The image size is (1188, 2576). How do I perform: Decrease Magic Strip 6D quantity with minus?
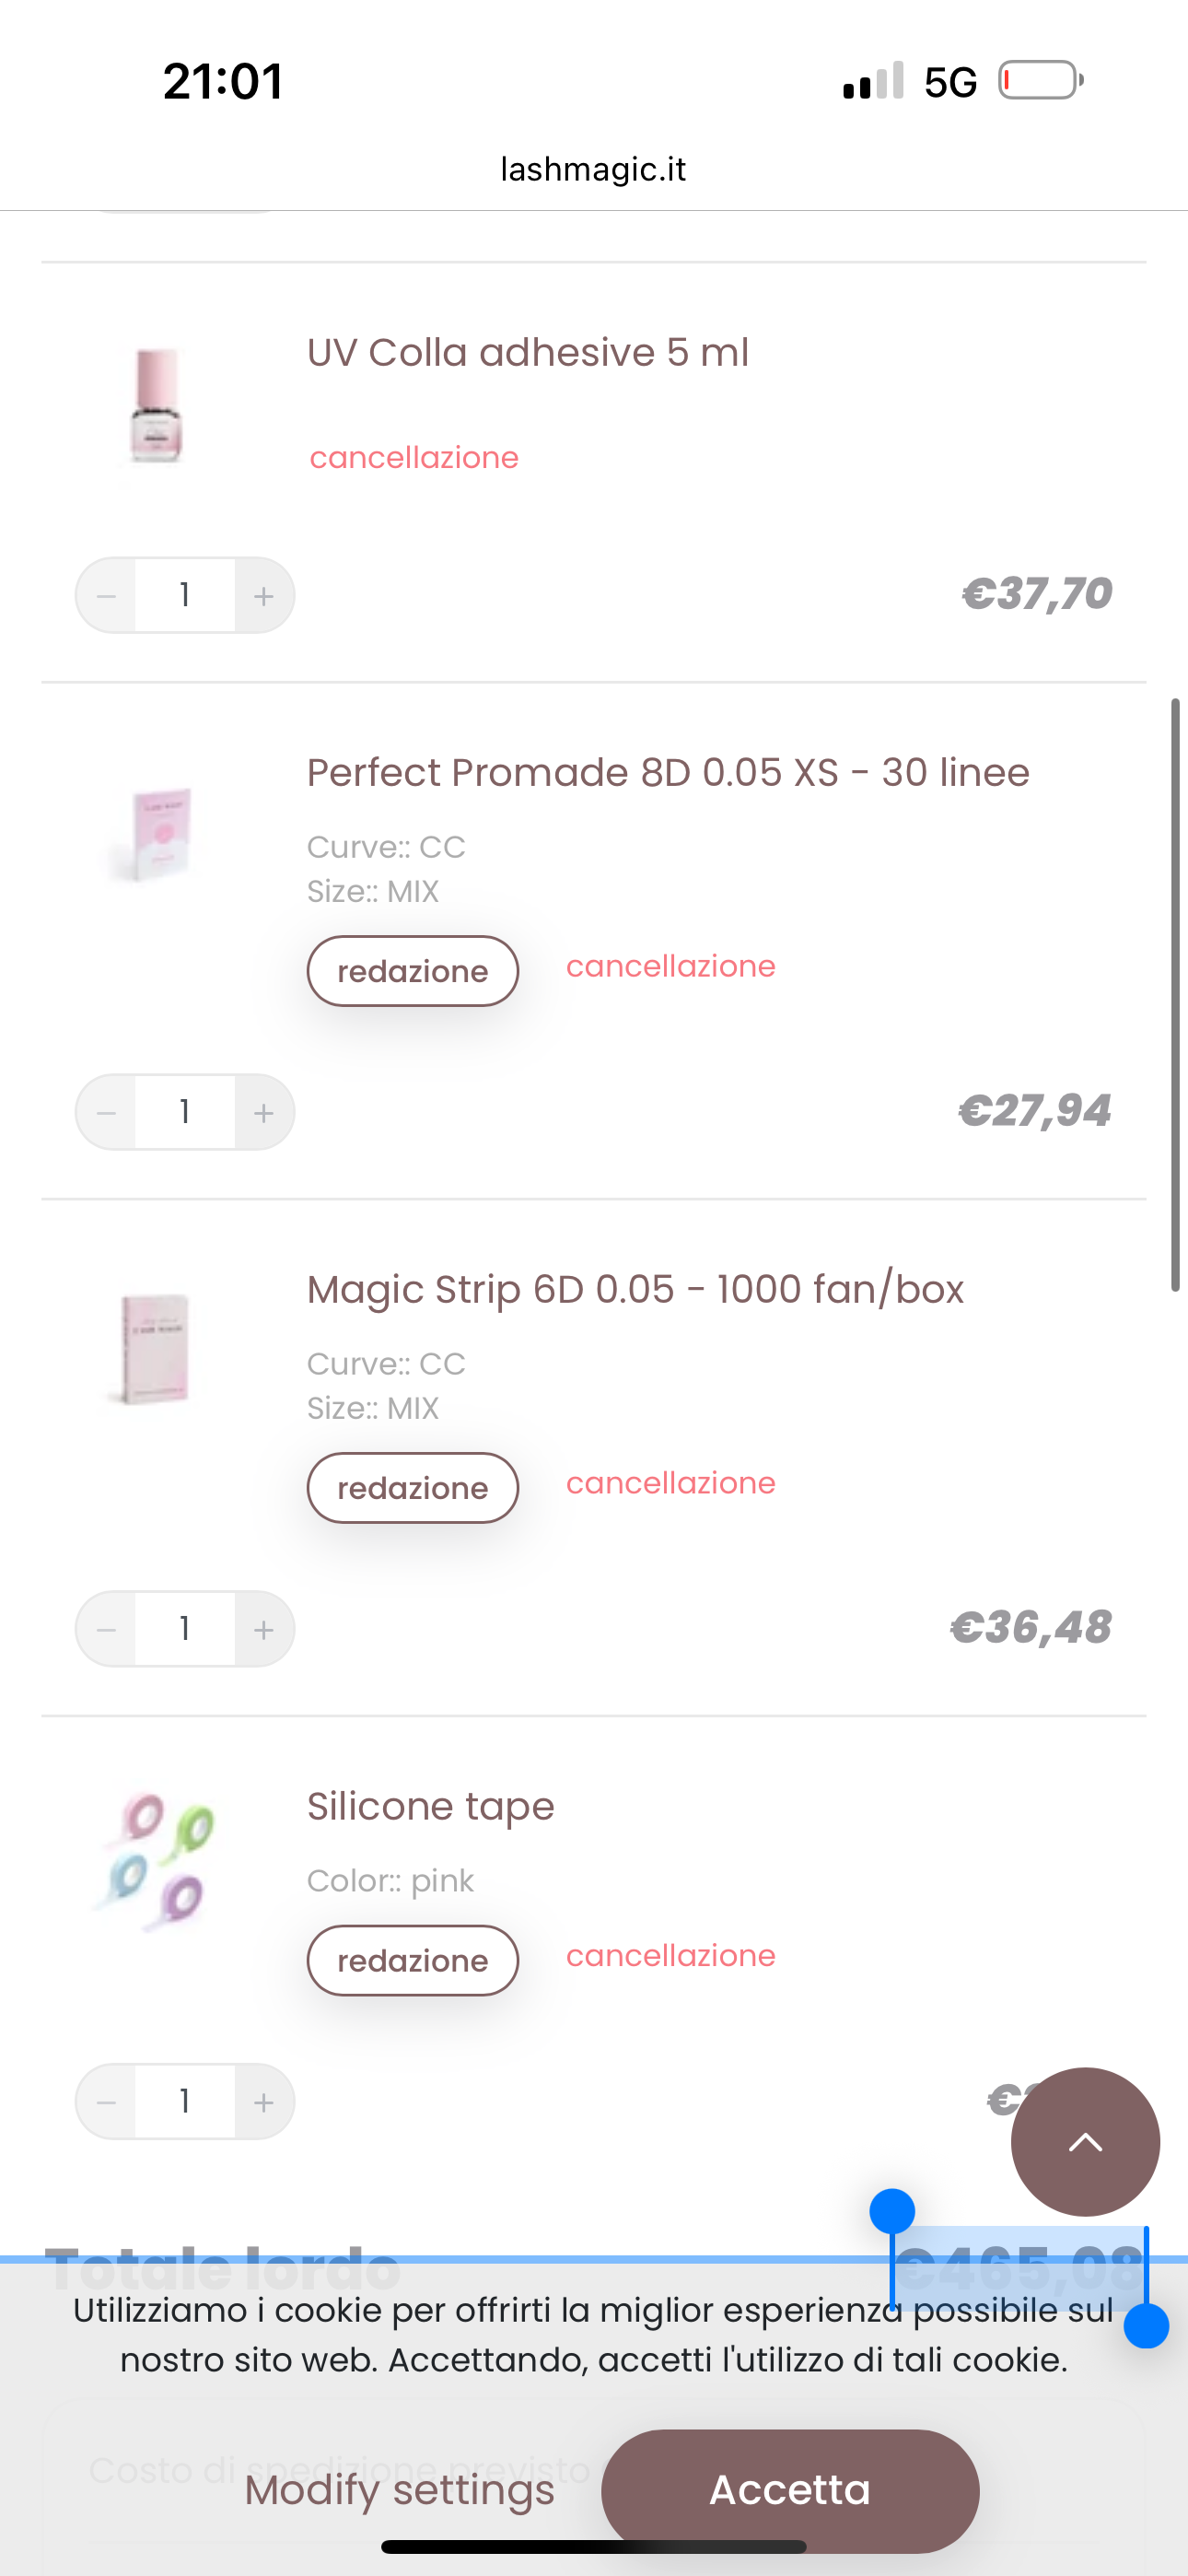click(107, 1629)
